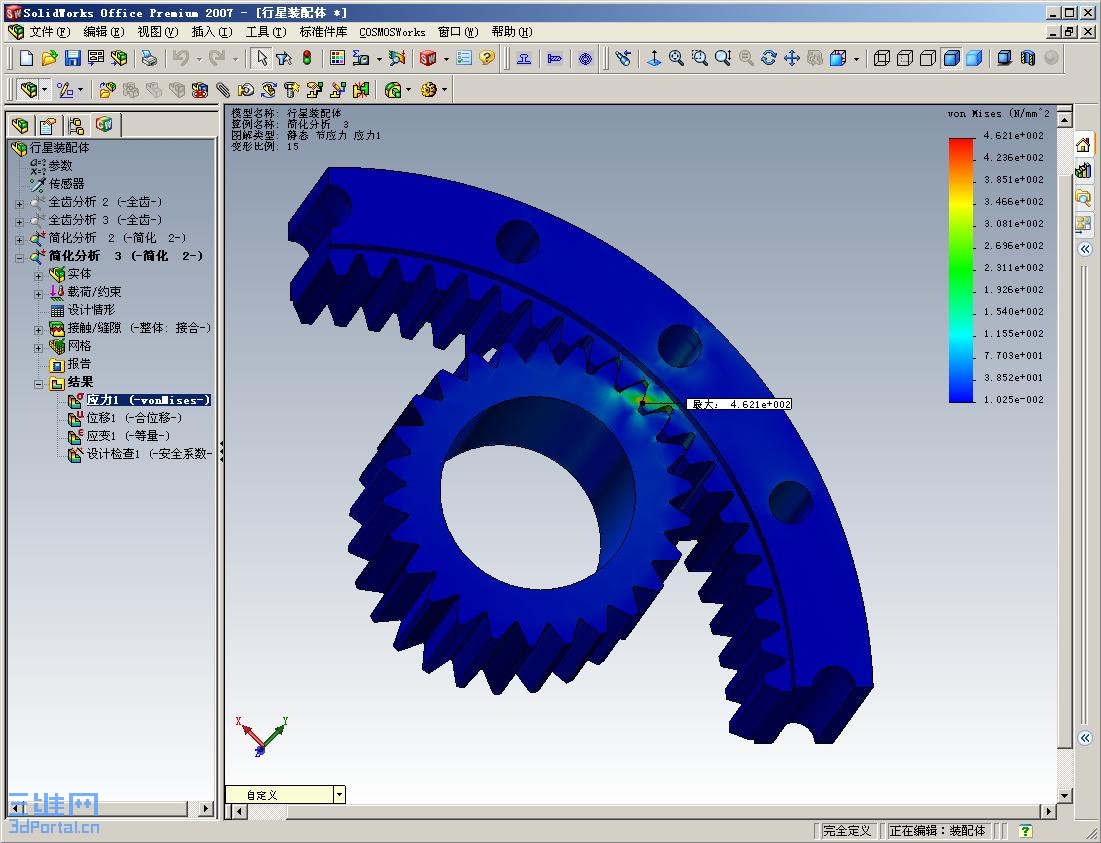This screenshot has width=1101, height=843.
Task: Expand the 简化分析 2 study node
Action: point(20,240)
